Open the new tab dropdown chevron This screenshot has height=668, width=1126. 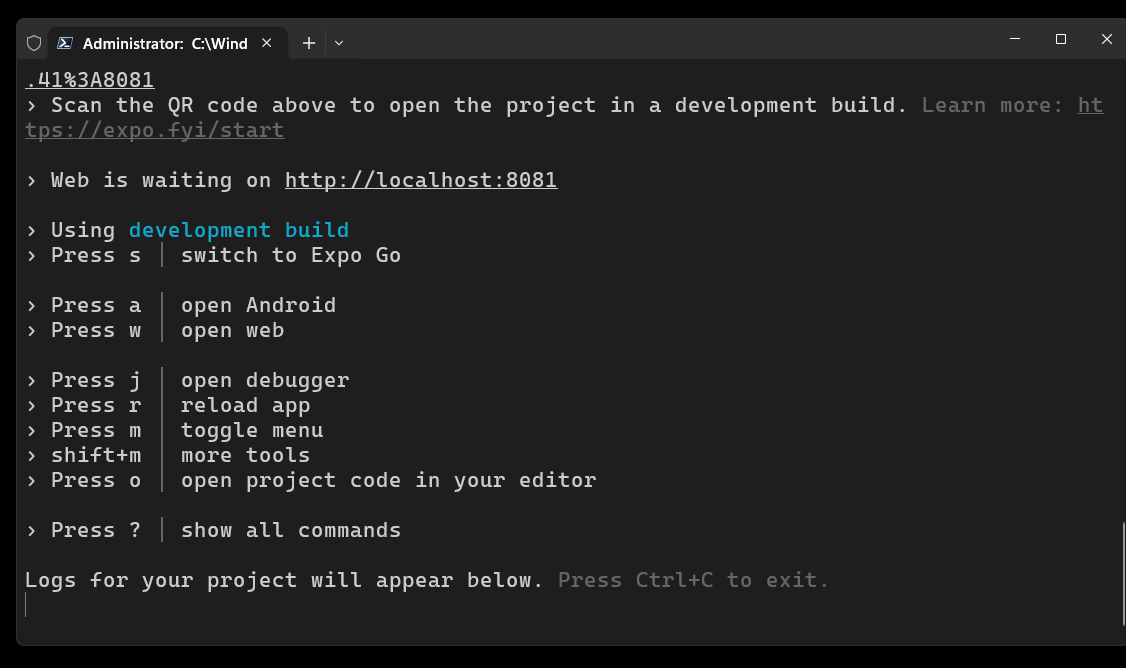[338, 43]
